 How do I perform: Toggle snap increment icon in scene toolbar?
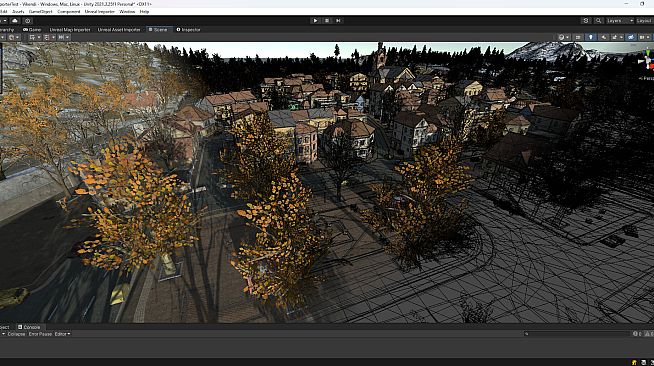pyautogui.click(x=46, y=37)
